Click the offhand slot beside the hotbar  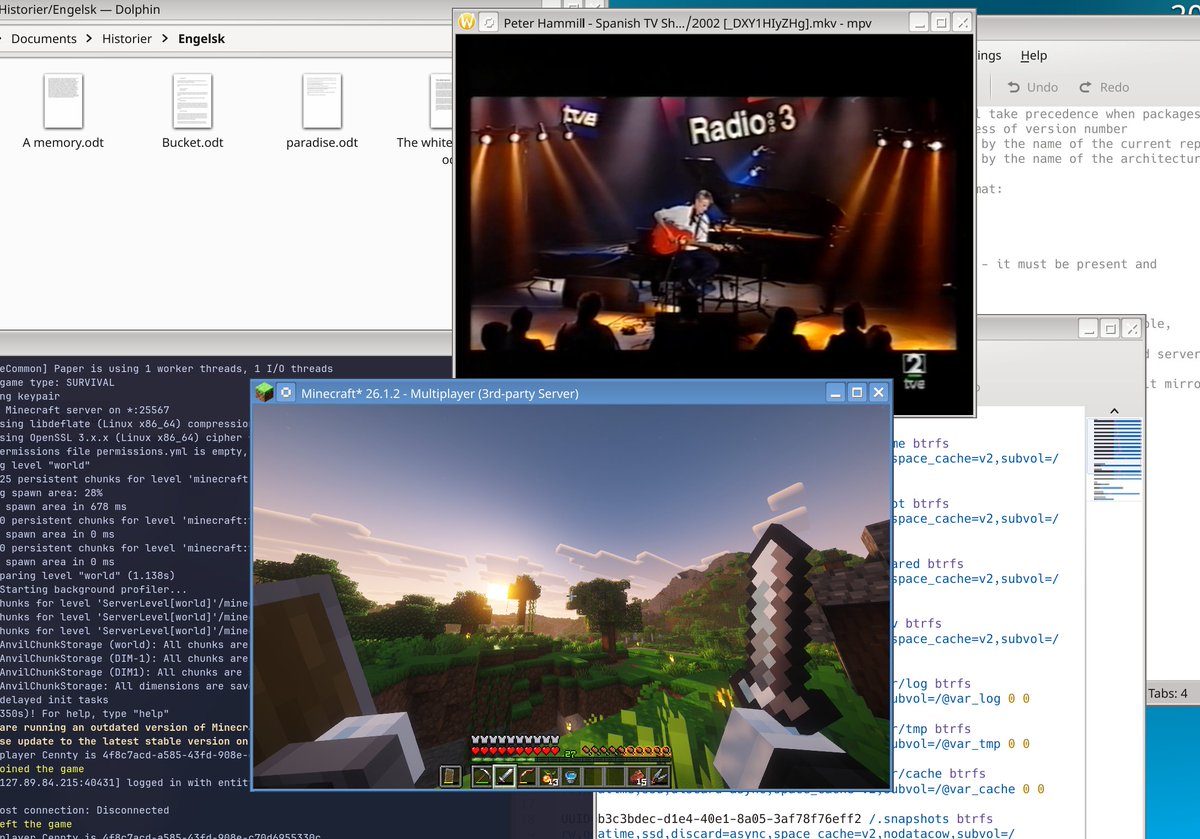450,776
